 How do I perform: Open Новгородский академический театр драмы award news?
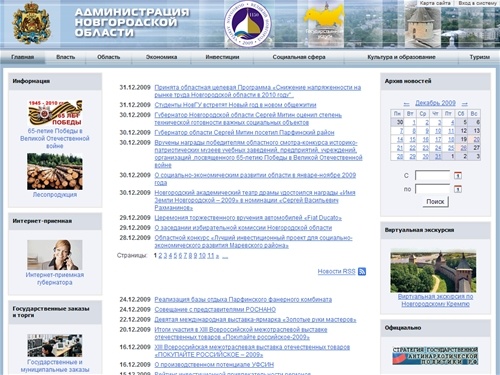(255, 200)
